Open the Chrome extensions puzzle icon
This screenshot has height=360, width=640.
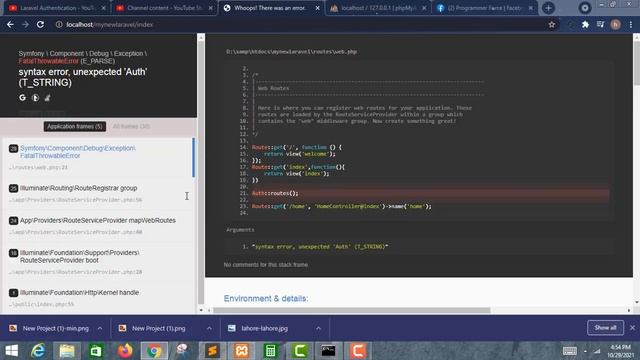point(585,24)
